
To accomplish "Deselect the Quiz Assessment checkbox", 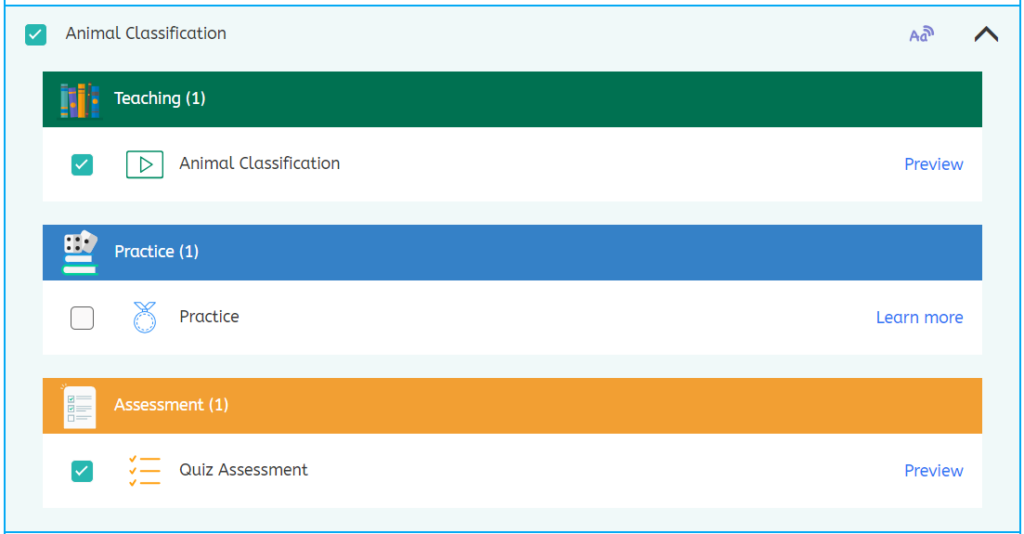I will pos(82,471).
